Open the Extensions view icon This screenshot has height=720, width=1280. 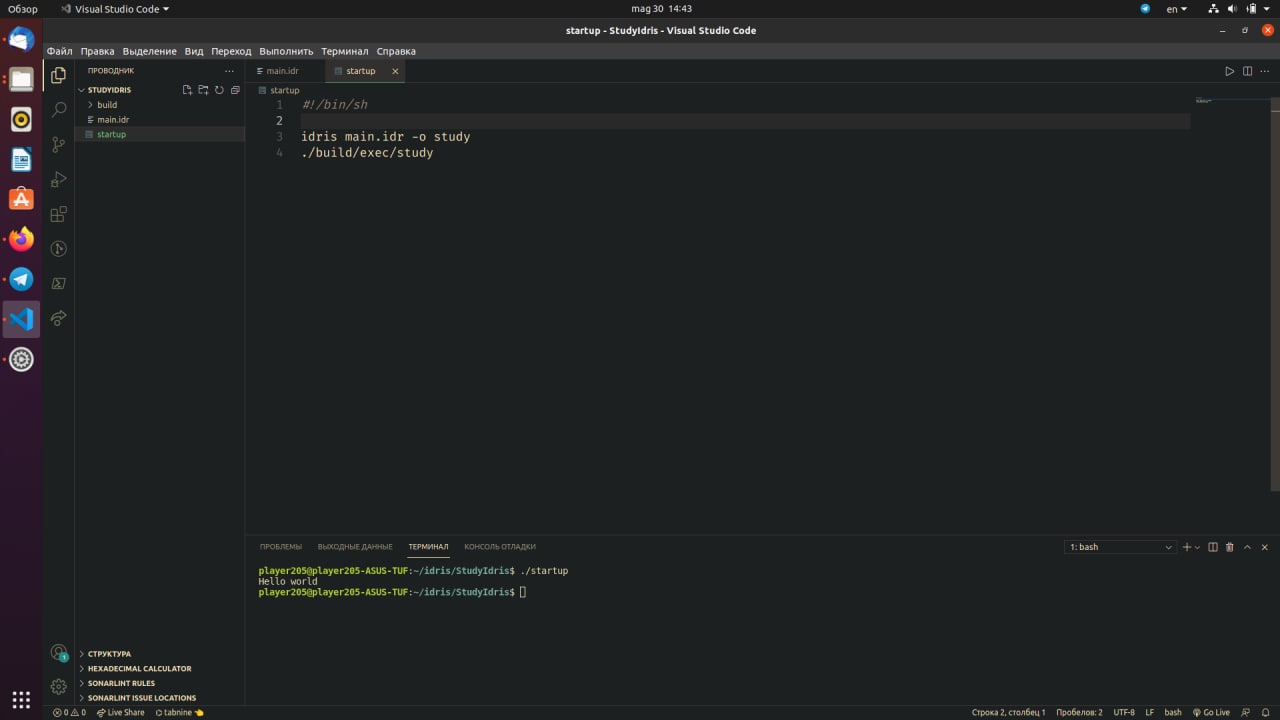(59, 214)
